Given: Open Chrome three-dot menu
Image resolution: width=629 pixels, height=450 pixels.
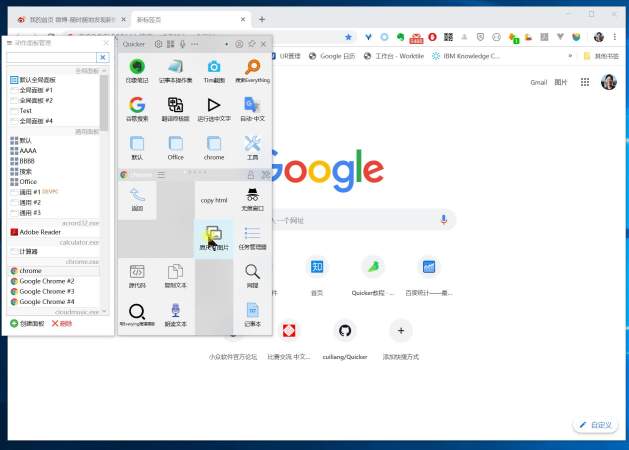Looking at the screenshot, I should 615,37.
